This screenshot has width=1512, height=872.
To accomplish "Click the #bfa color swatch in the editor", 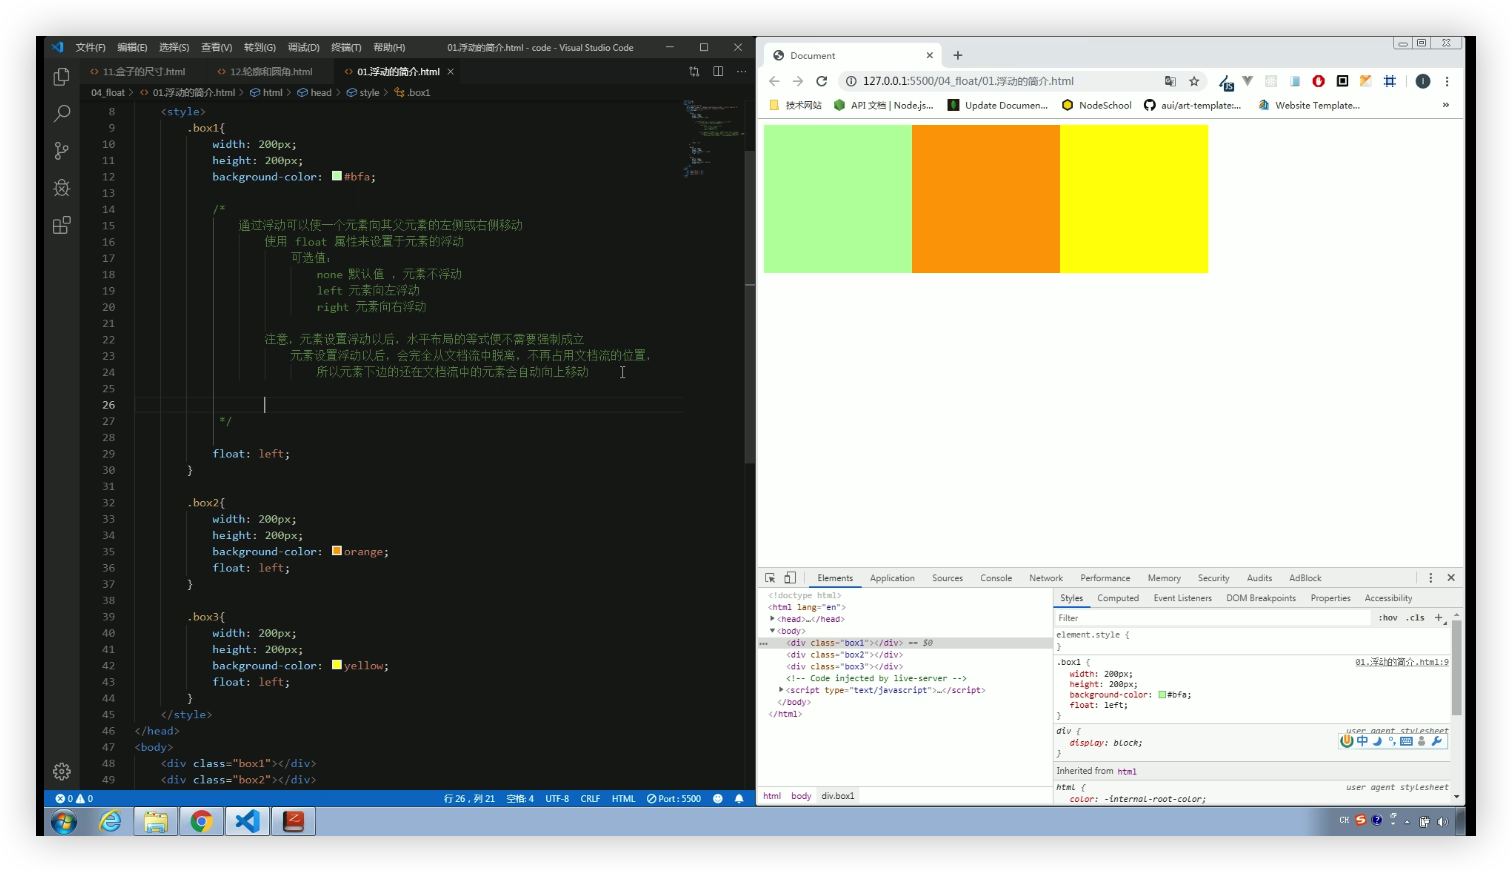I will pos(337,176).
